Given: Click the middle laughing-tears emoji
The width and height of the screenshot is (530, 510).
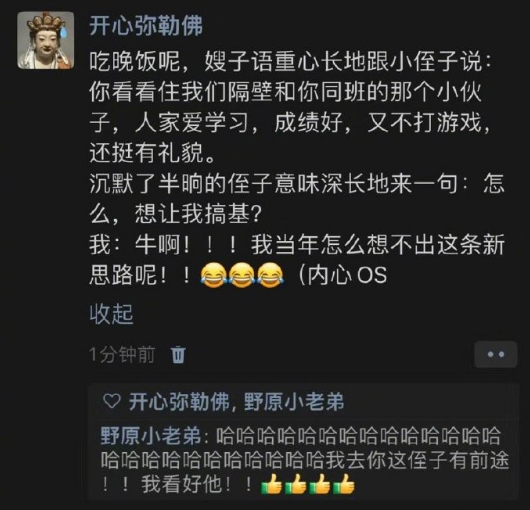Looking at the screenshot, I should click(x=242, y=275).
